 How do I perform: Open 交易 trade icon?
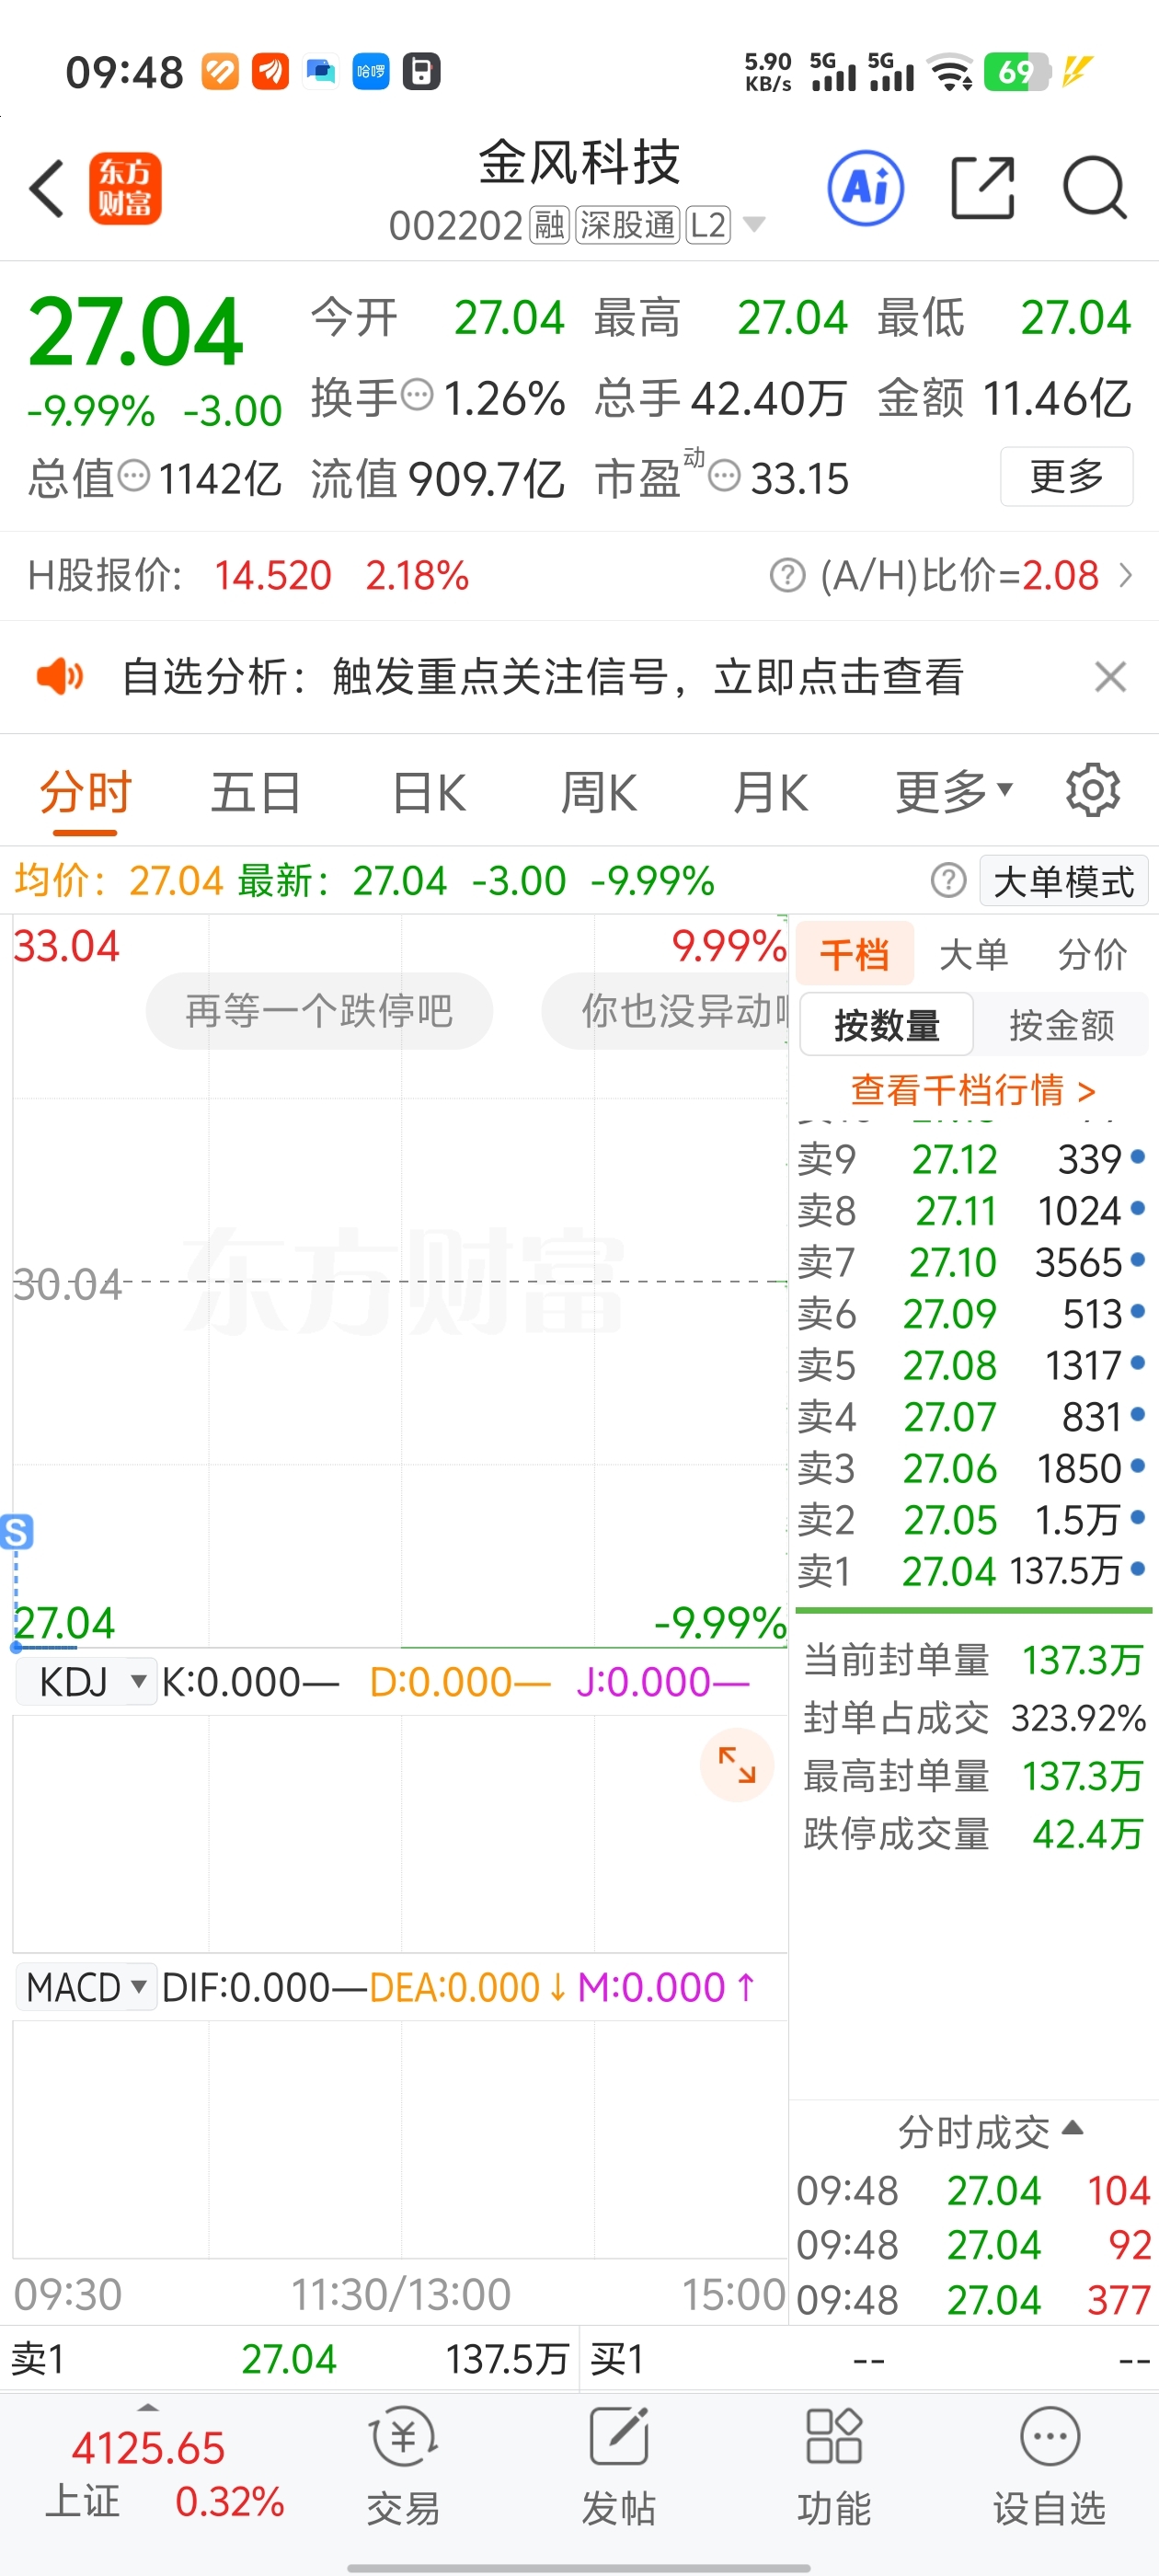pyautogui.click(x=403, y=2466)
